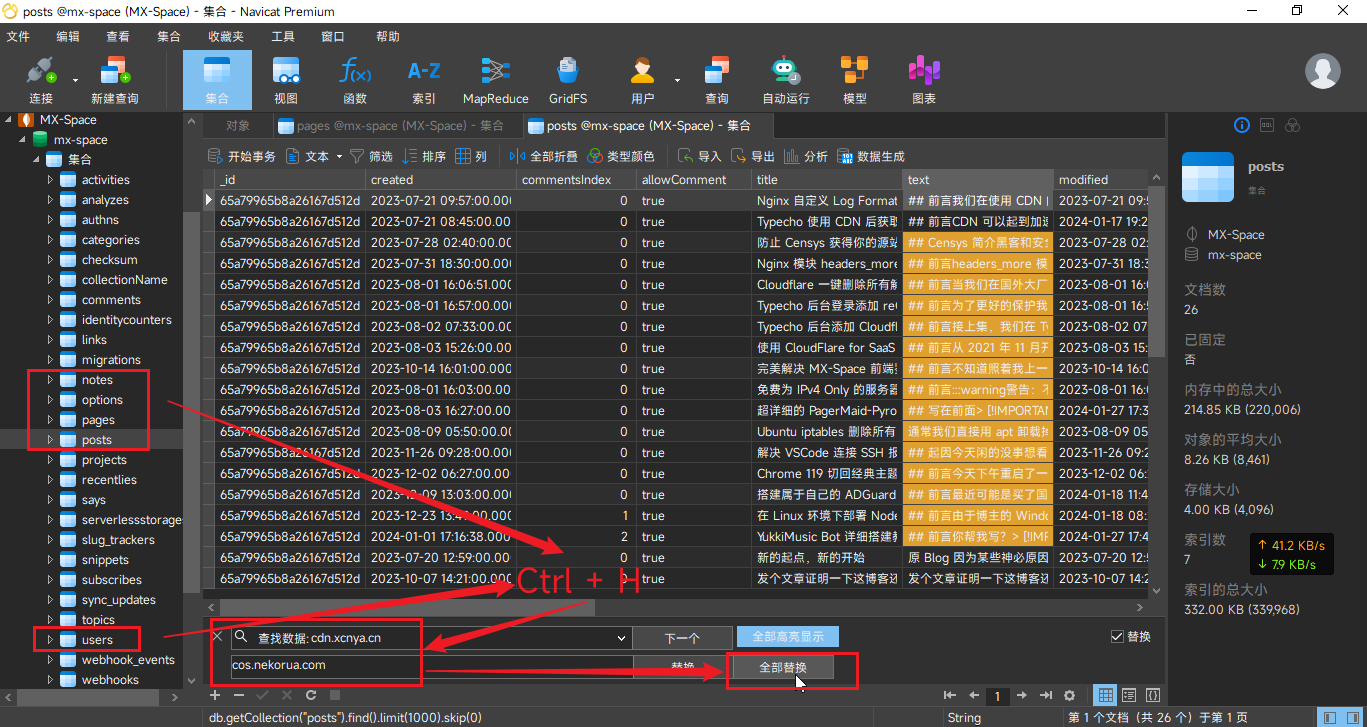Click the 排序 (Sort) toolbar button
This screenshot has height=727, width=1367.
pos(424,156)
